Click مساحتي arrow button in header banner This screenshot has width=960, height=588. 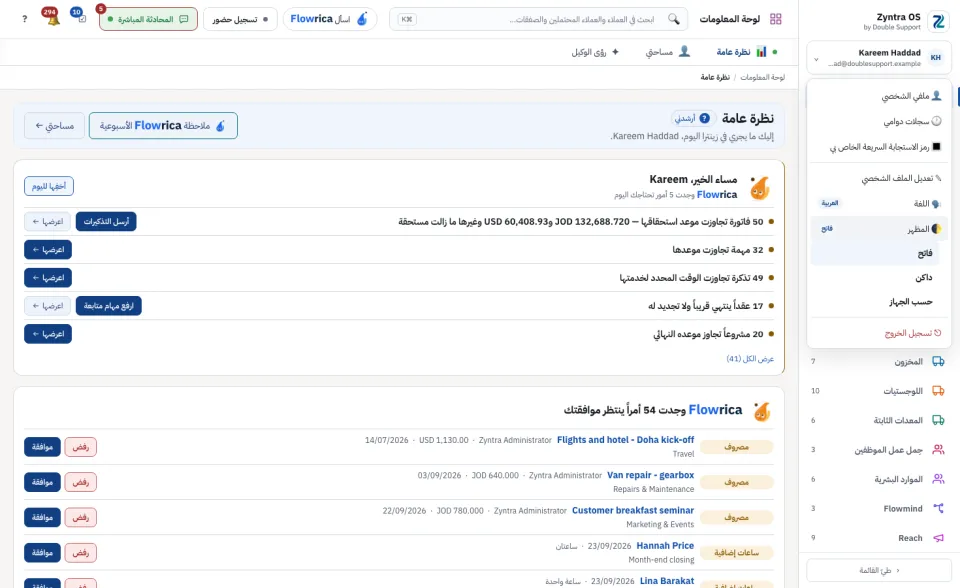point(54,126)
